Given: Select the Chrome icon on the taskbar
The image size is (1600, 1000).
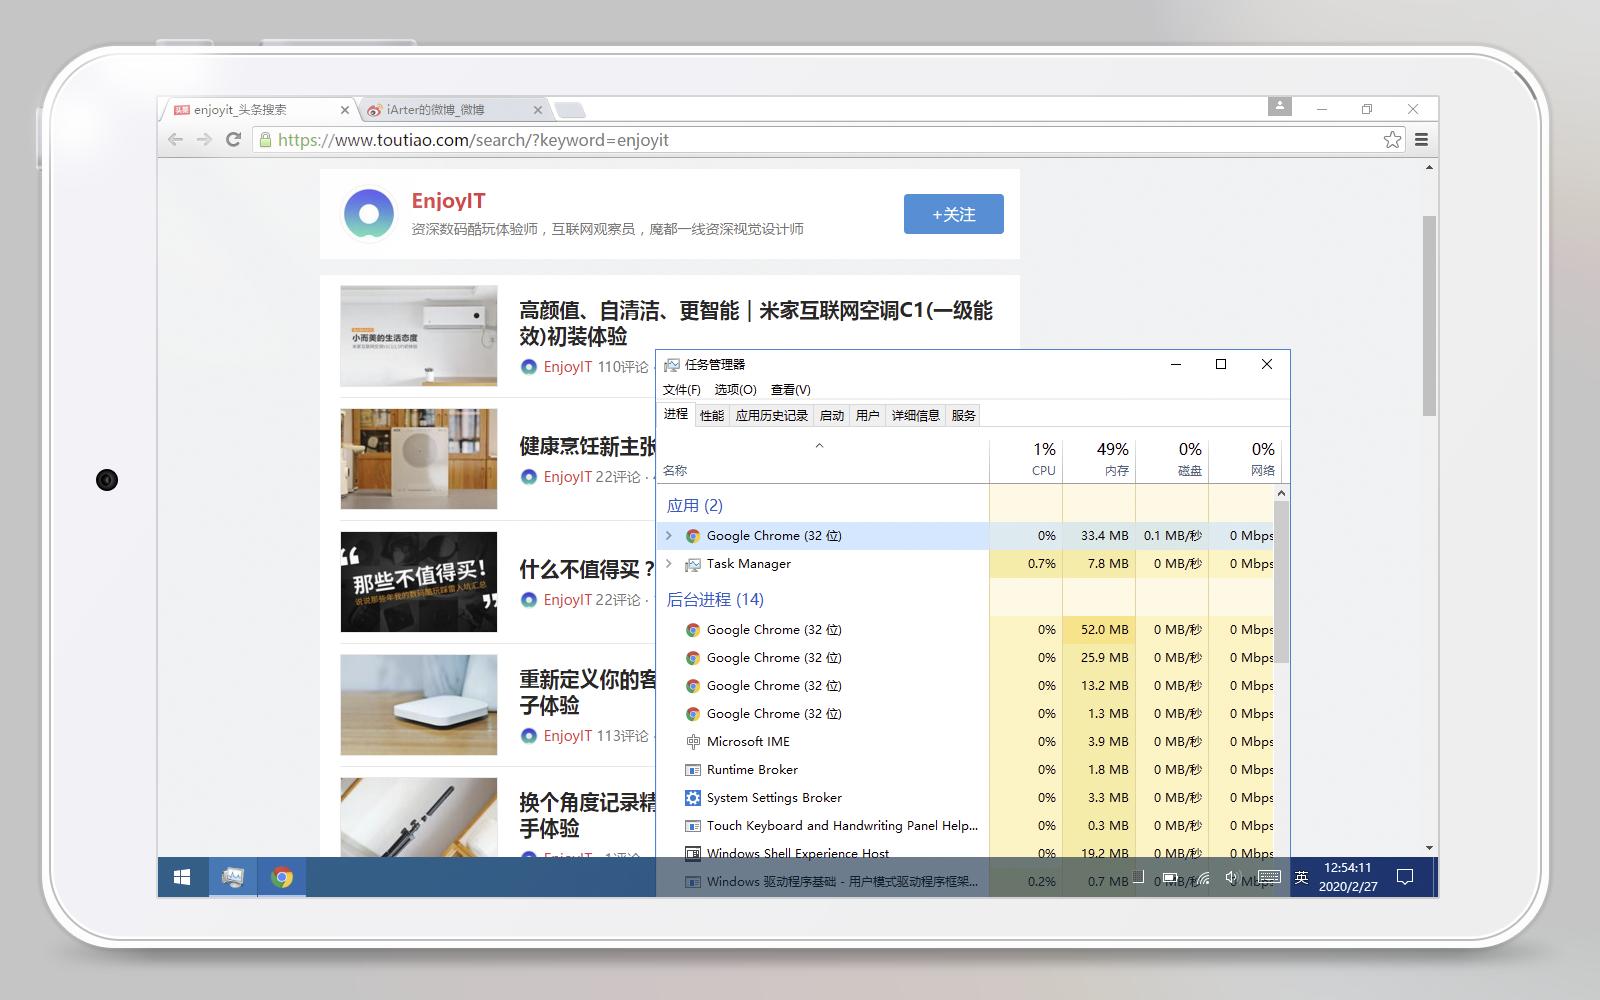Looking at the screenshot, I should click(x=281, y=877).
